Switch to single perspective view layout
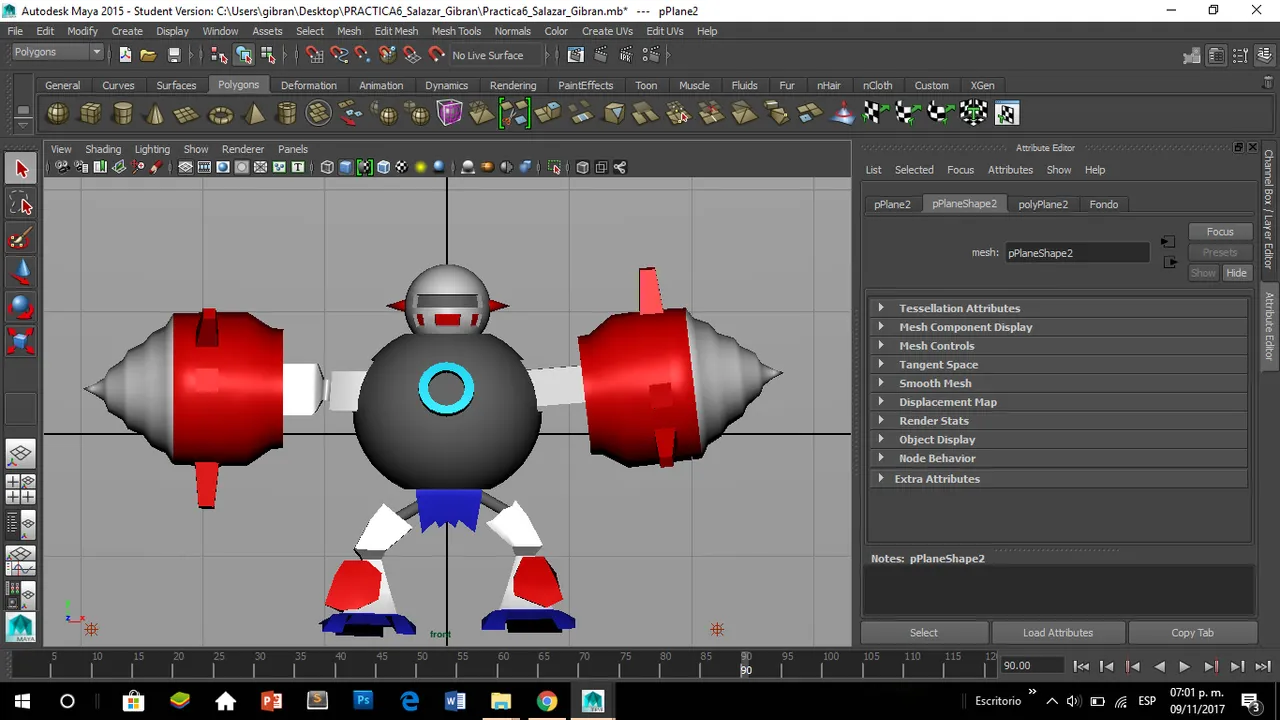The width and height of the screenshot is (1280, 720). 21,455
